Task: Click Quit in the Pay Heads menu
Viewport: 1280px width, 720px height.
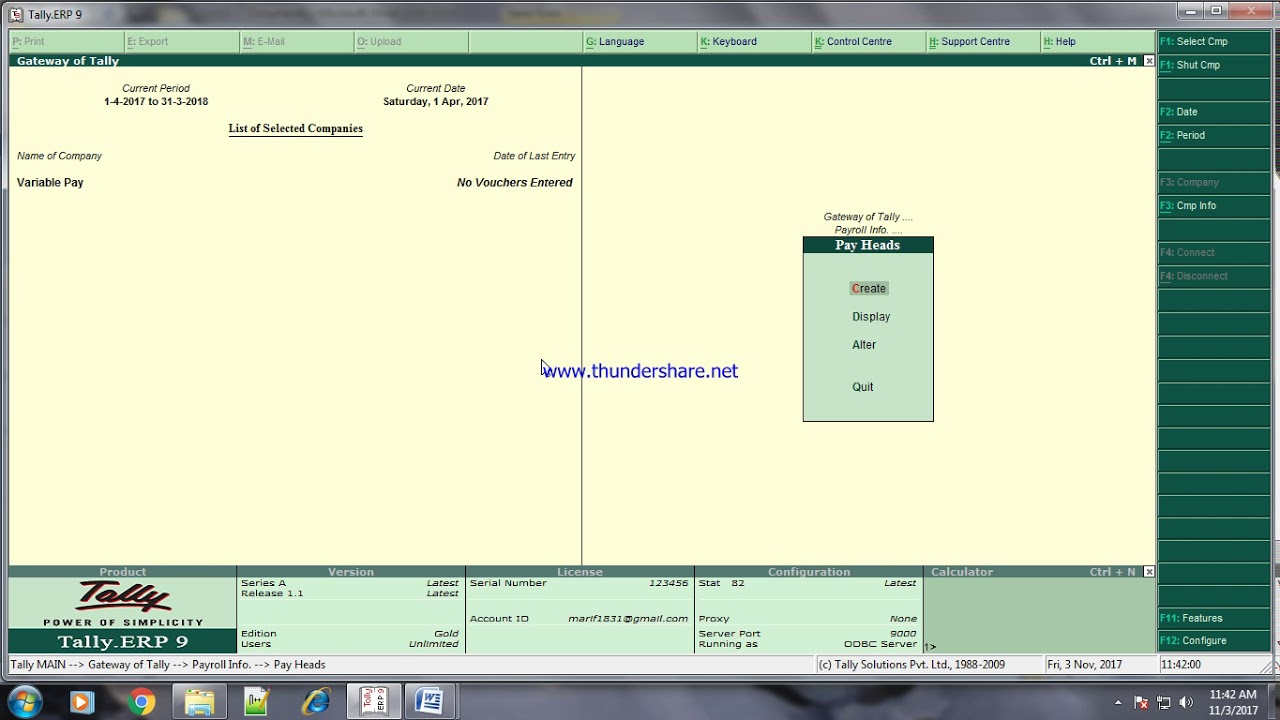Action: [x=863, y=386]
